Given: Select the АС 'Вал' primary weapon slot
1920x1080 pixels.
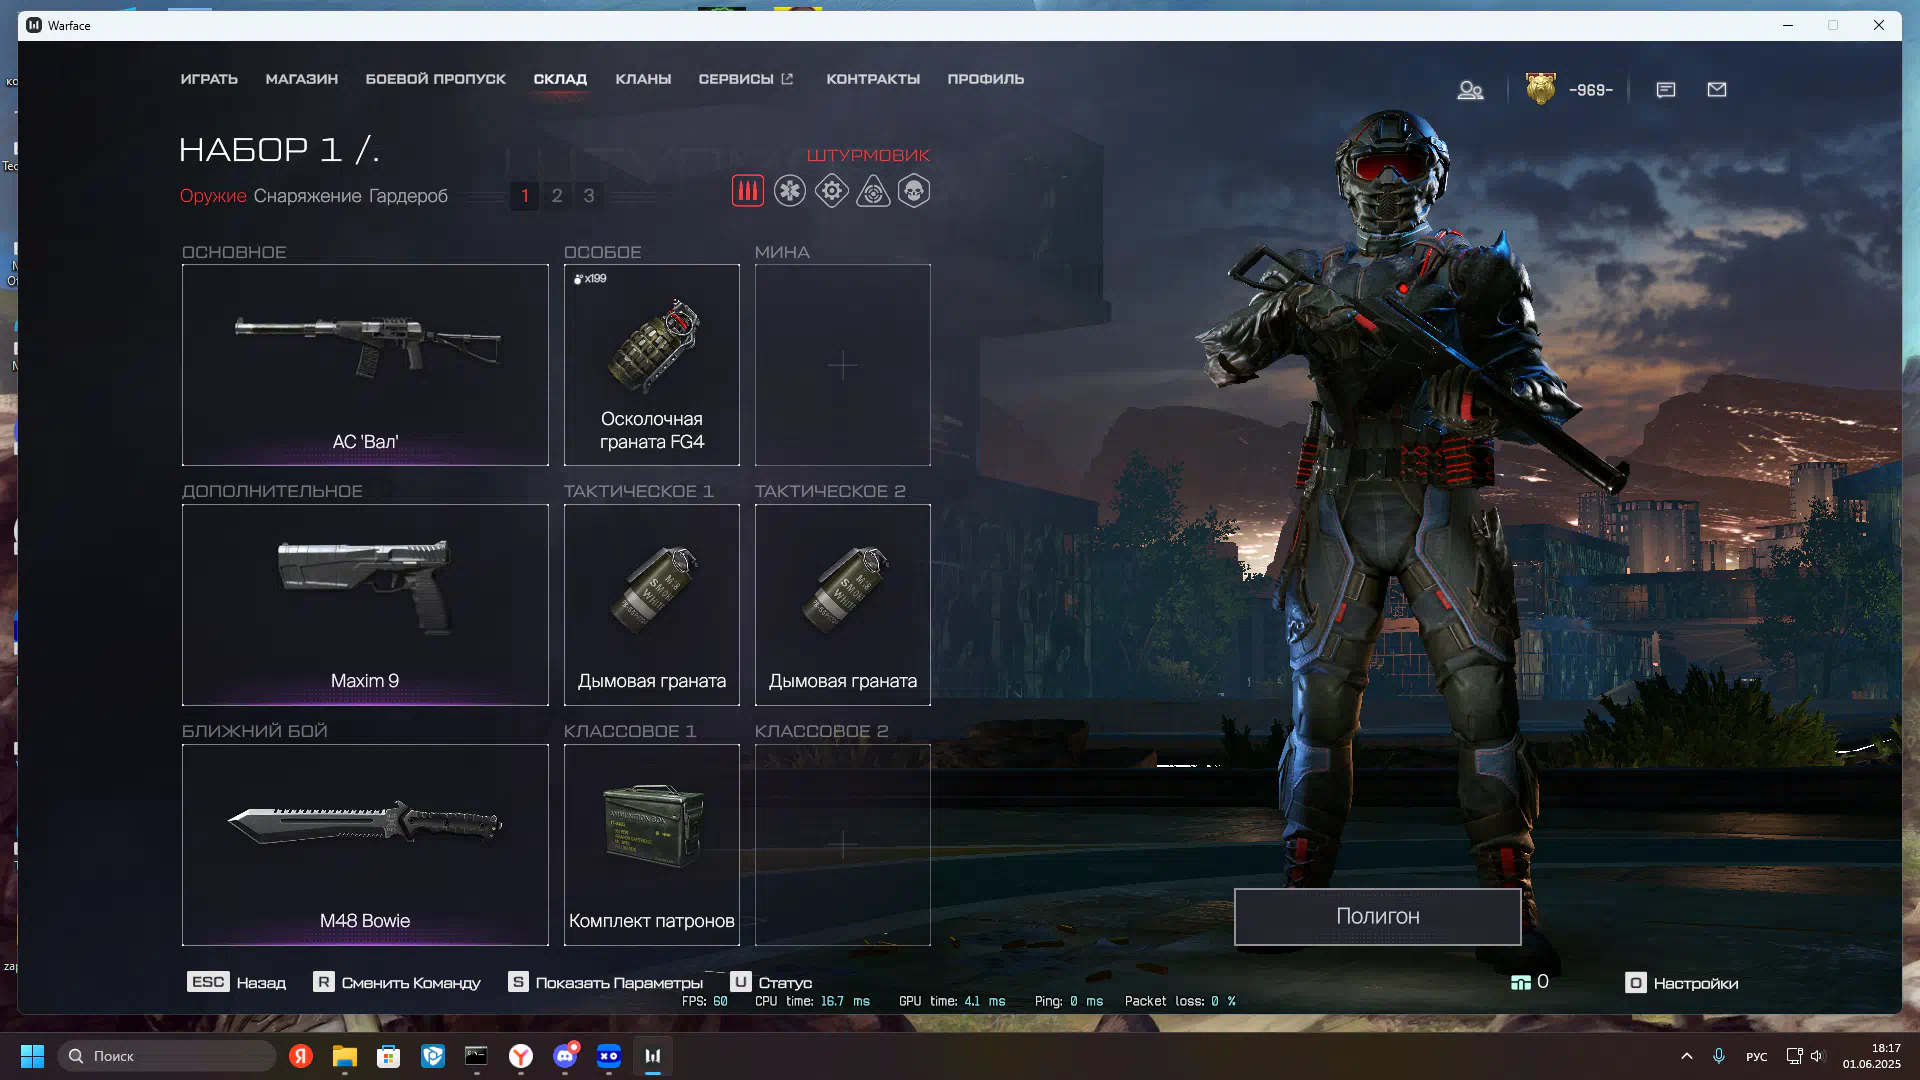Looking at the screenshot, I should pyautogui.click(x=365, y=365).
